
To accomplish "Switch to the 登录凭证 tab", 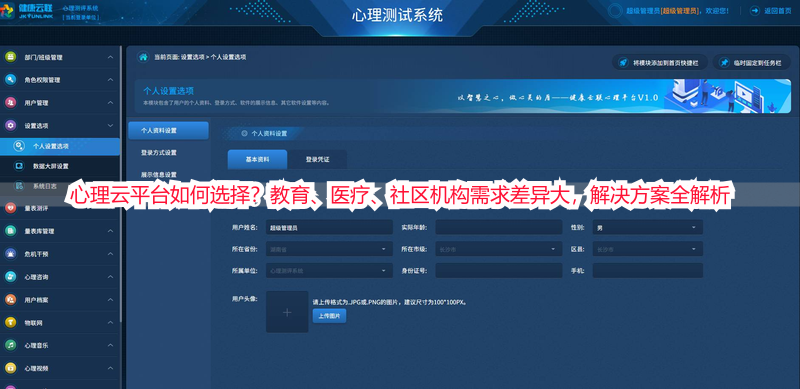I will pyautogui.click(x=317, y=159).
